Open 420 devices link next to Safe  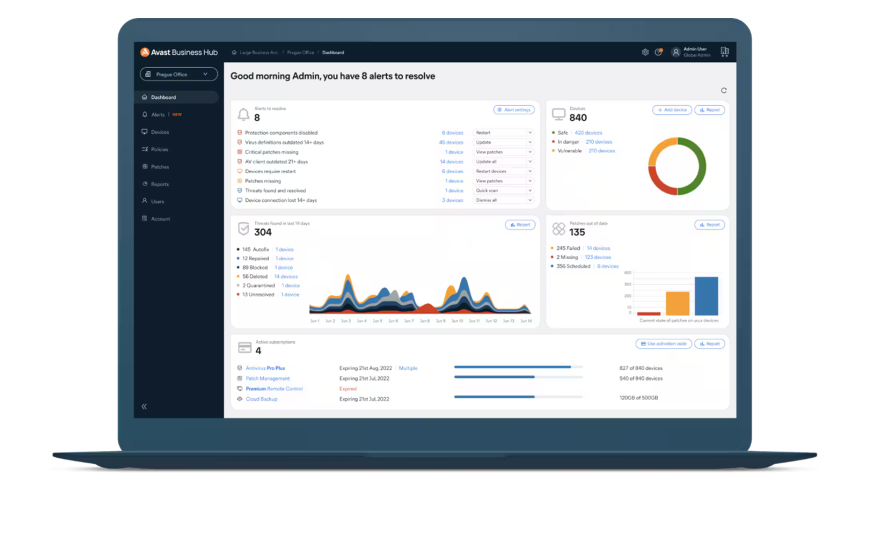pos(588,133)
